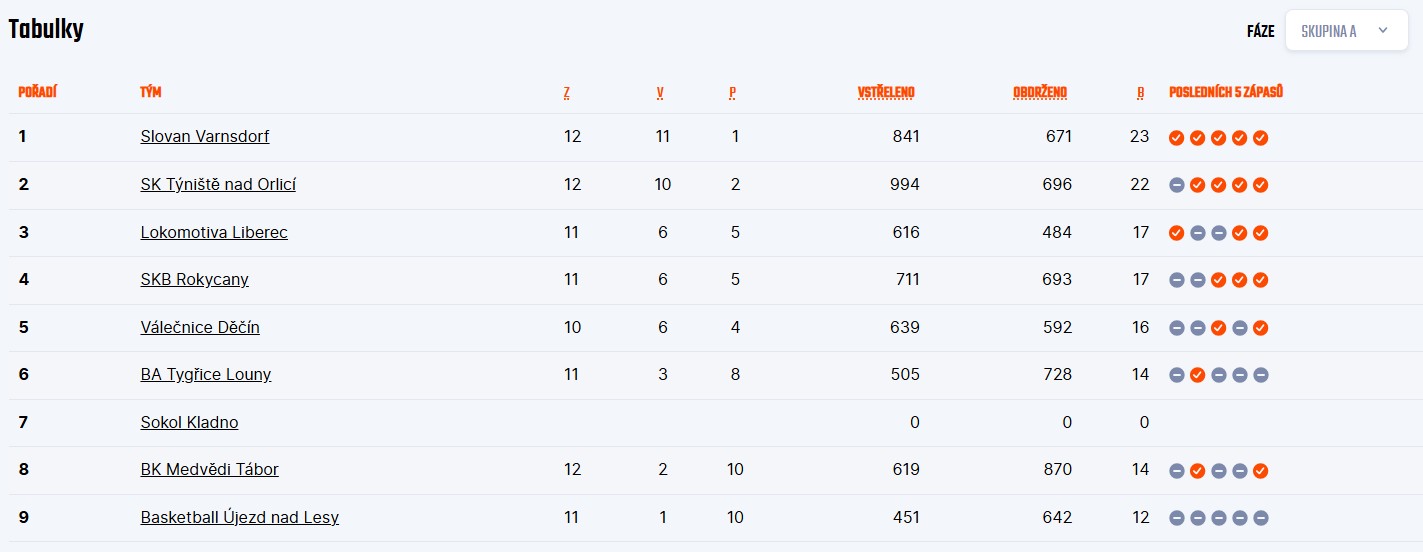Click third result icon in SKB Rokycany row
This screenshot has width=1423, height=552.
(1219, 280)
